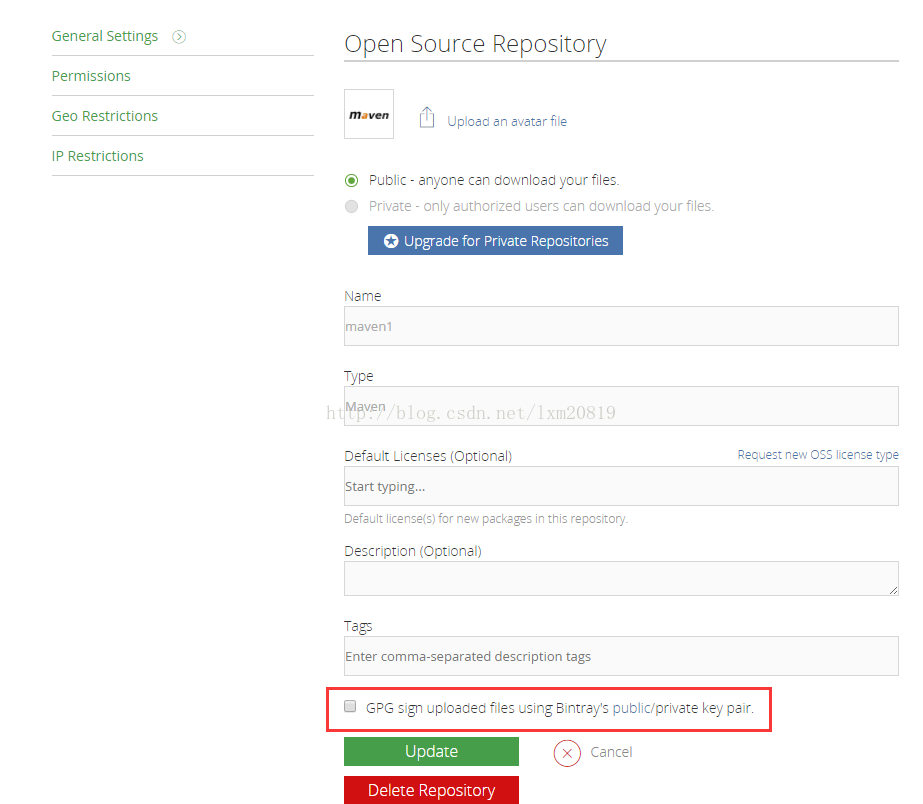923x804 pixels.
Task: Click the red X cancel icon
Action: click(567, 753)
